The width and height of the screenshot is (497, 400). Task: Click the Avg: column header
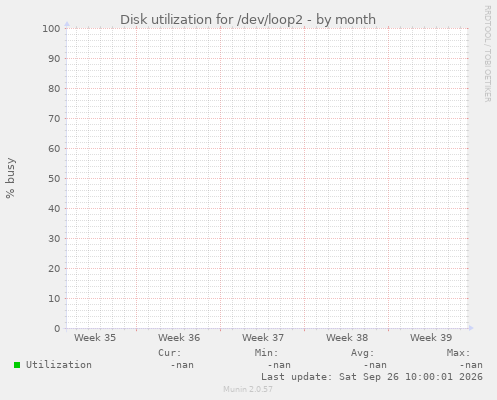point(363,353)
